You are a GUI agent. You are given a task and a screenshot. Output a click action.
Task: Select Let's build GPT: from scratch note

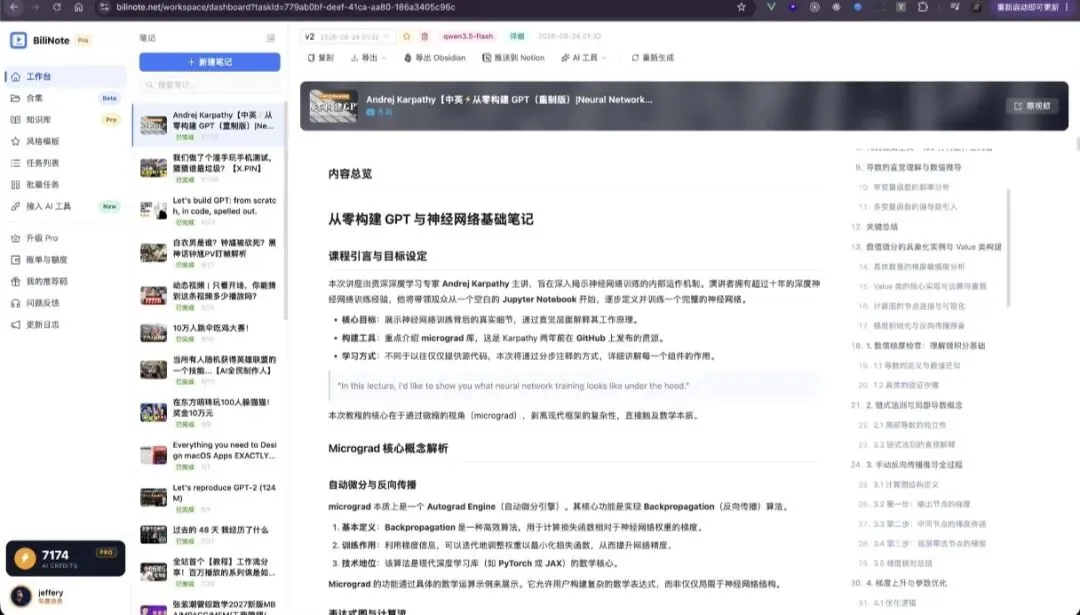(x=209, y=210)
